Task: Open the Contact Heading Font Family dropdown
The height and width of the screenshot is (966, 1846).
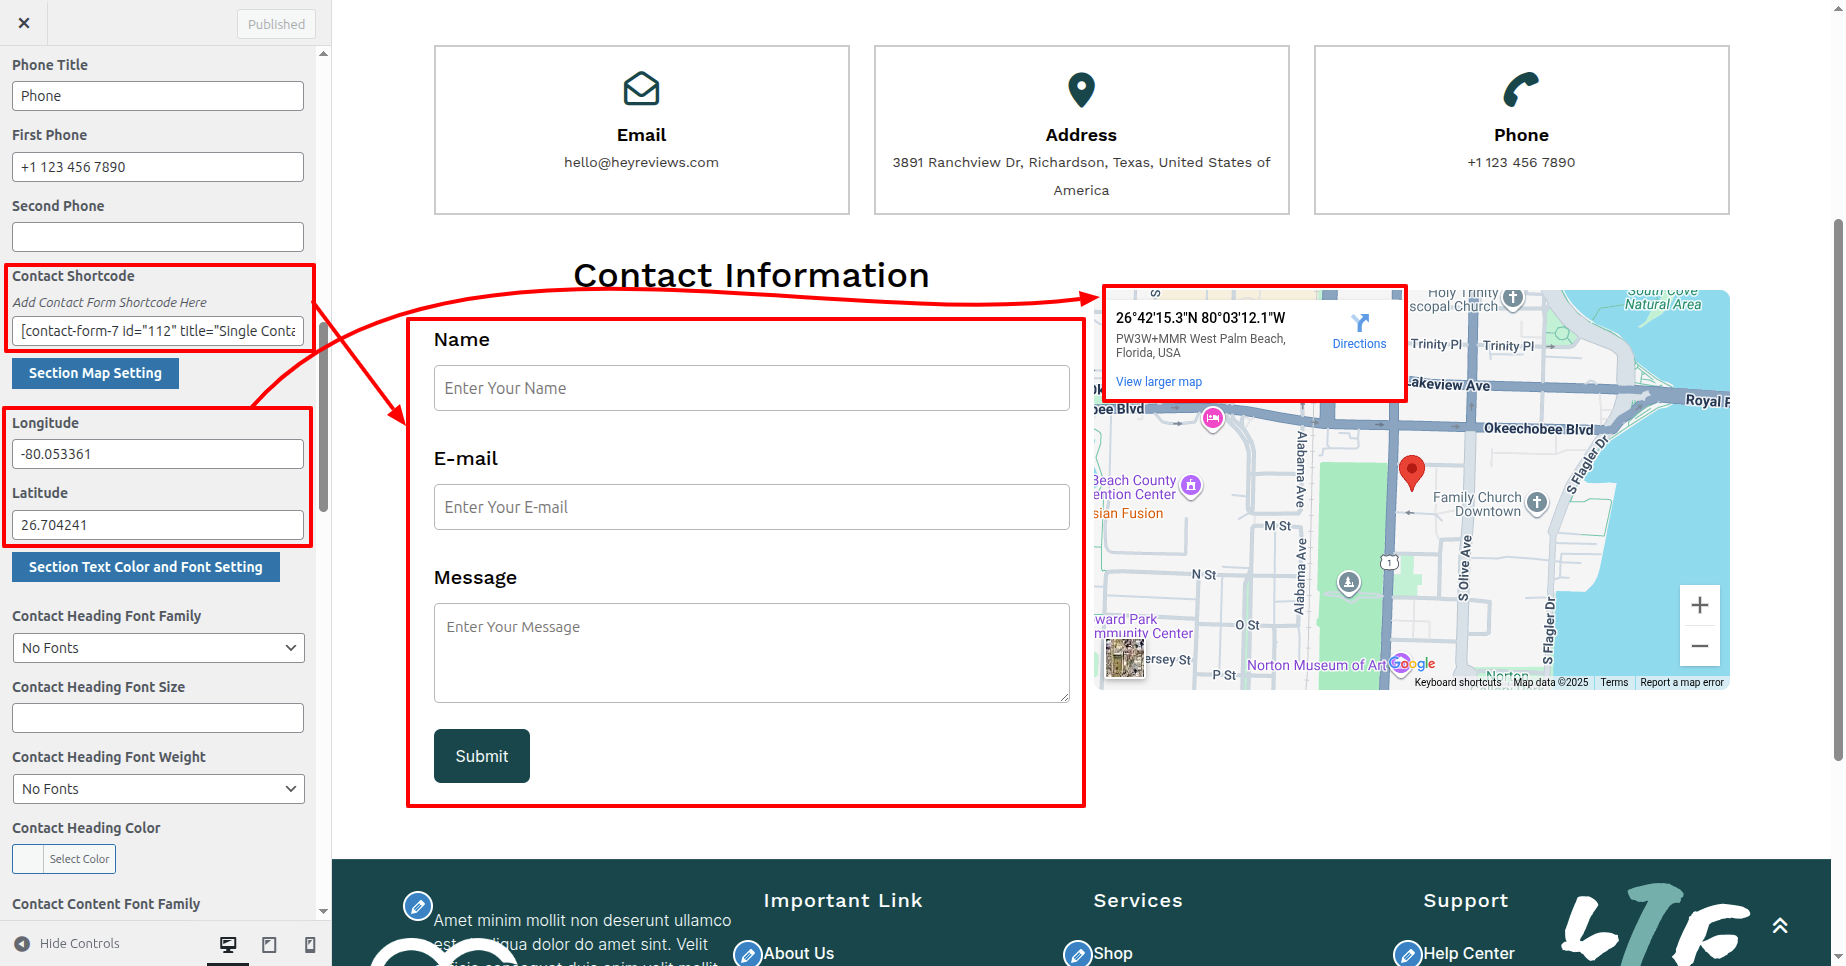Action: (x=158, y=648)
